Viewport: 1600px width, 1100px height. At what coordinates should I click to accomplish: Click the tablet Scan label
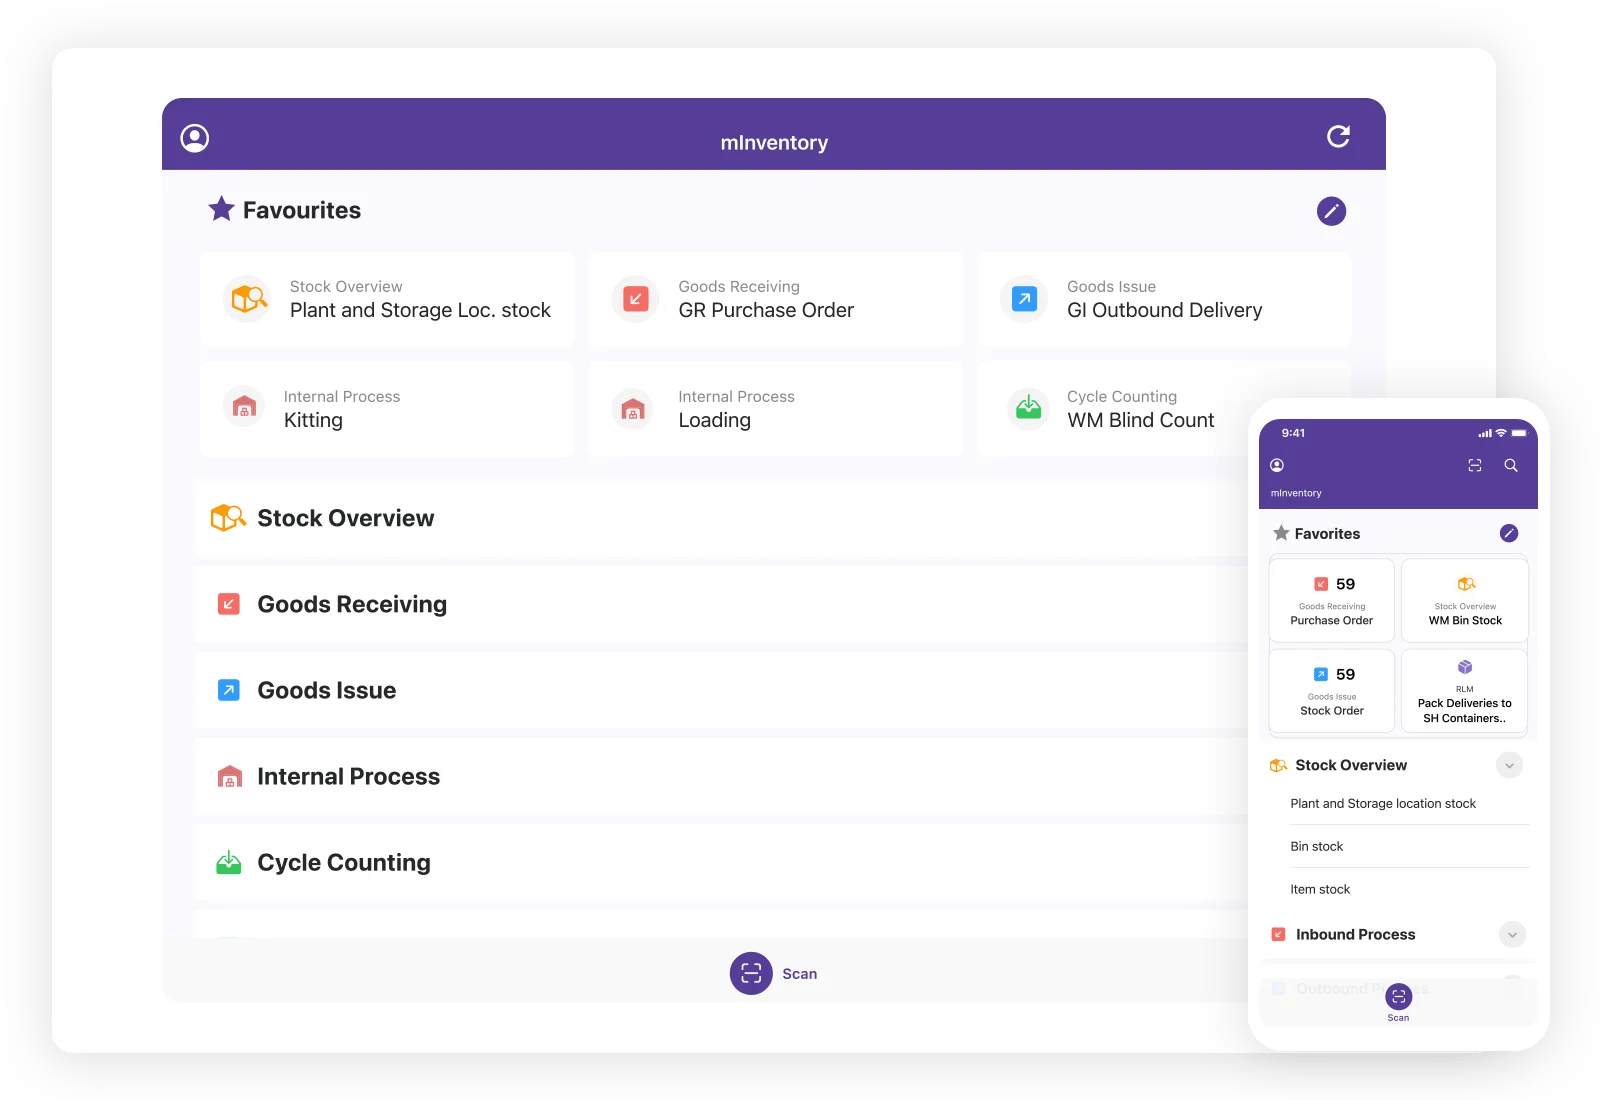coord(799,974)
